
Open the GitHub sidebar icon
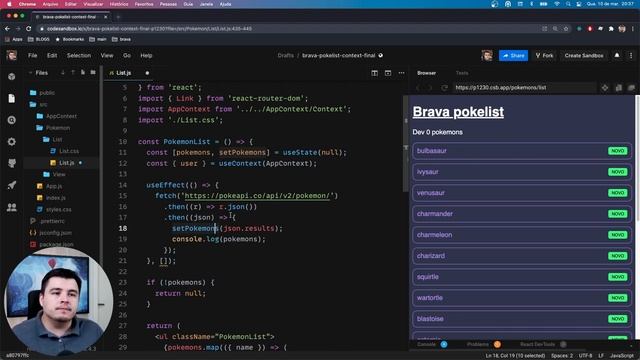[x=12, y=163]
